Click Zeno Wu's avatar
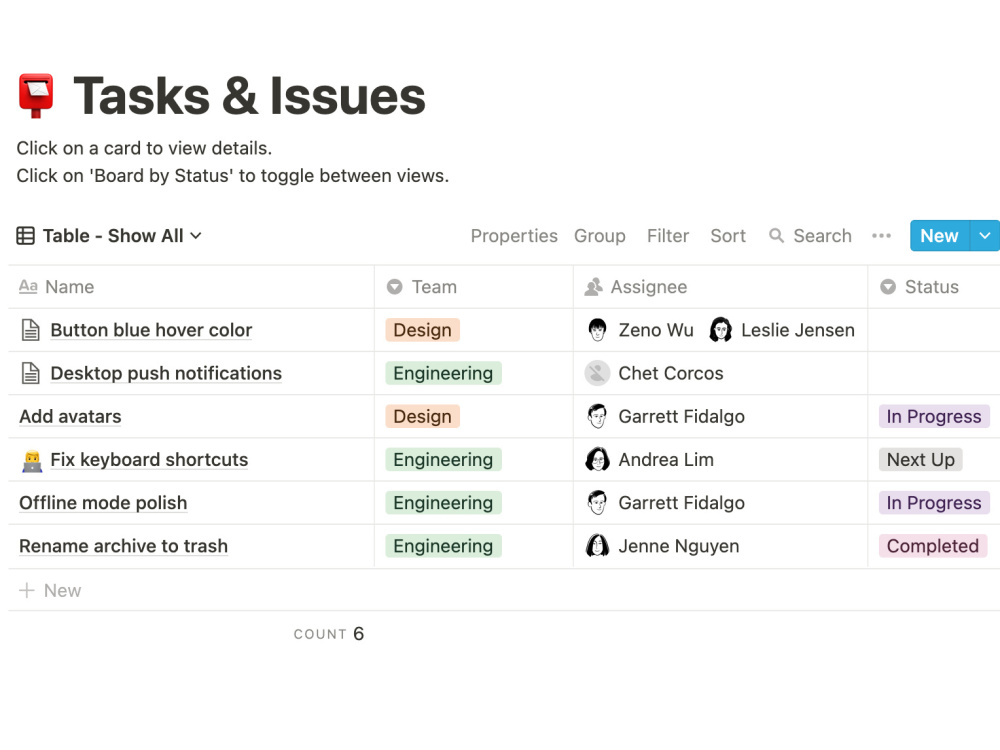Screen dimensions: 1000x750 [x=598, y=330]
